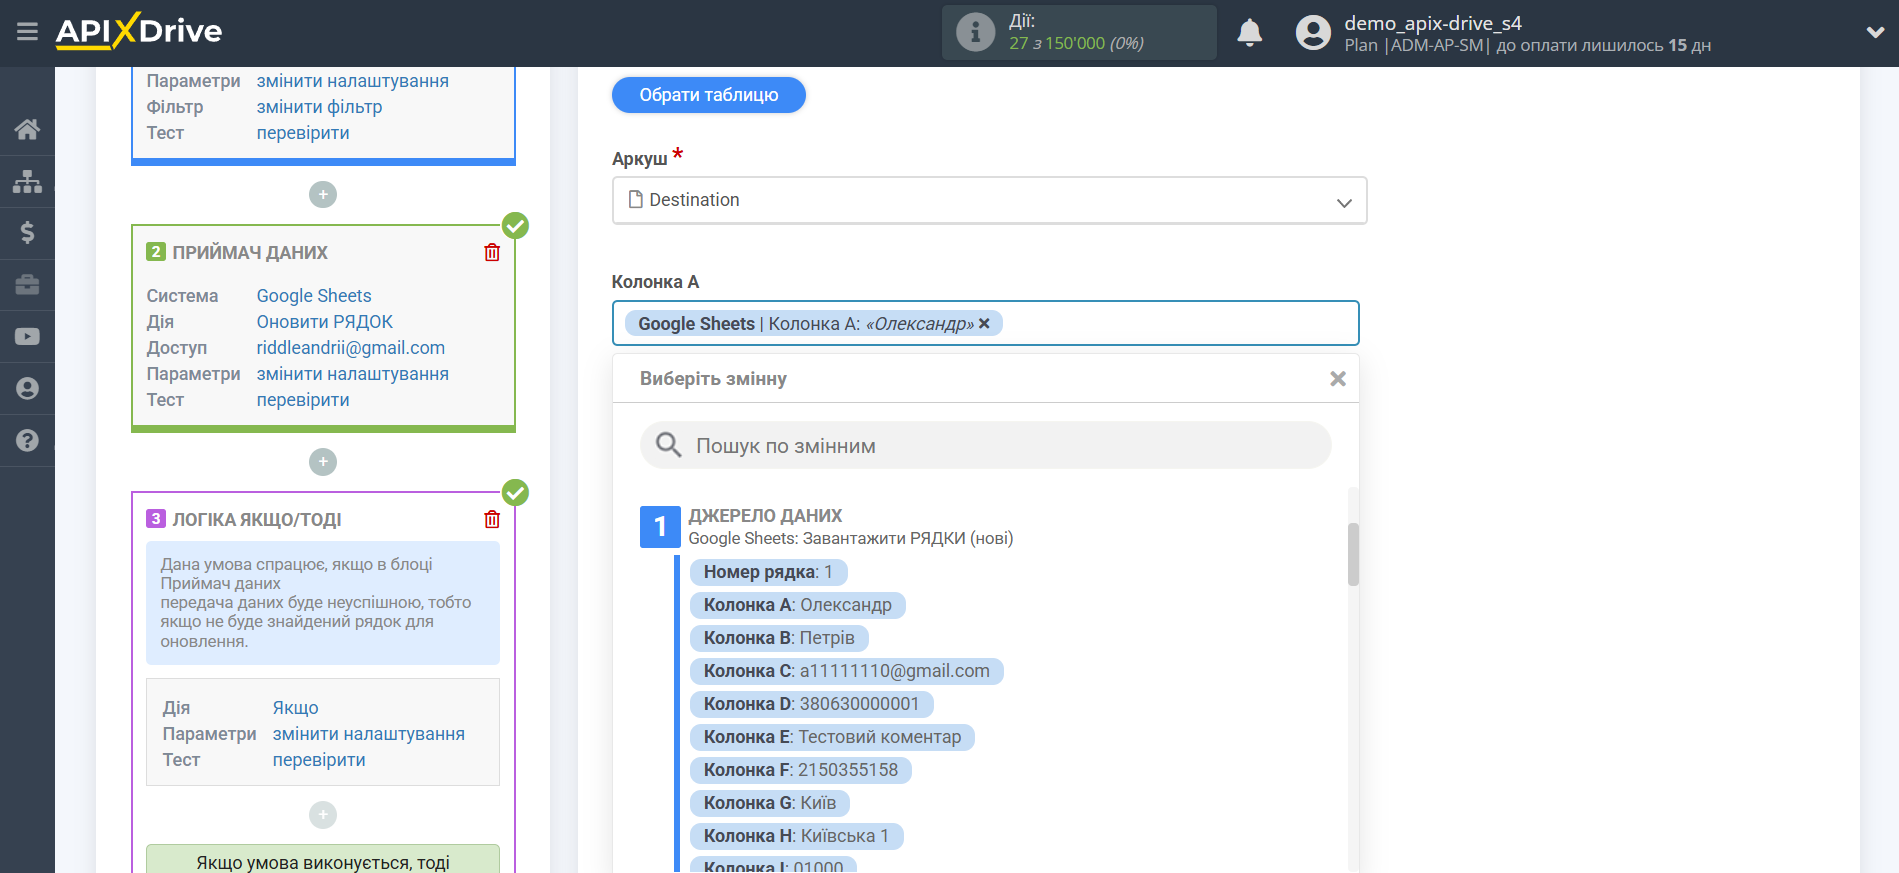Click the actions info icon
This screenshot has height=873, width=1899.
pyautogui.click(x=975, y=32)
